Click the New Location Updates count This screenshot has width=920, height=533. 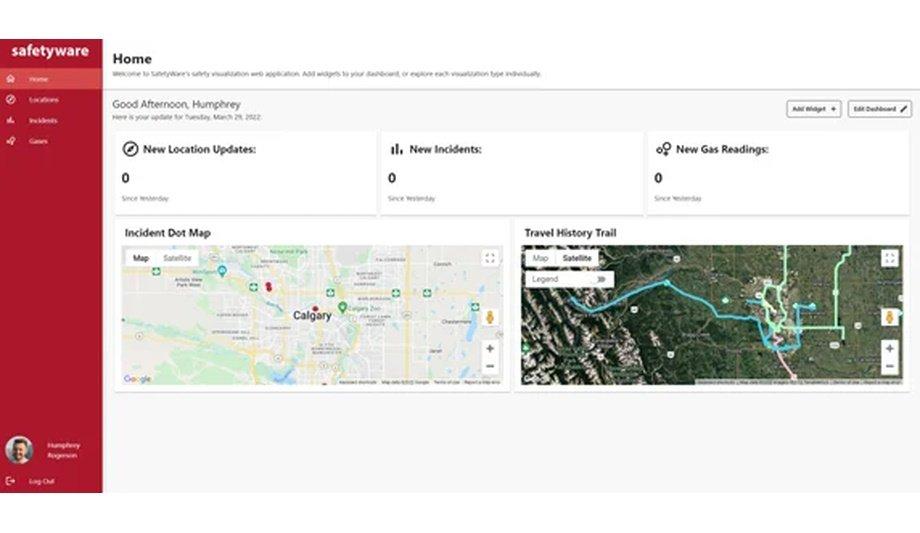pyautogui.click(x=126, y=178)
